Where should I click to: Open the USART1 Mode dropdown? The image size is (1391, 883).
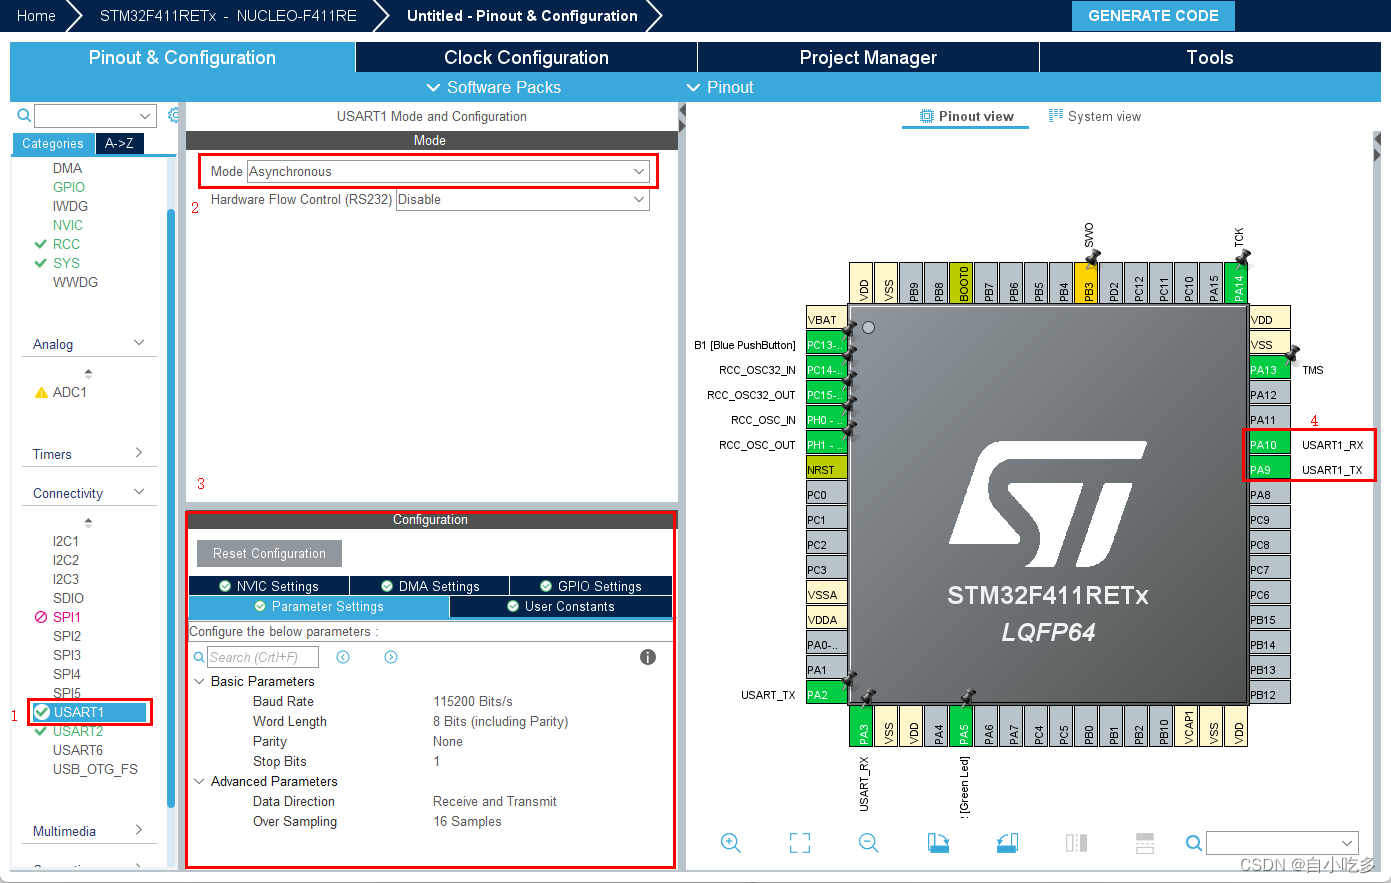coord(448,172)
